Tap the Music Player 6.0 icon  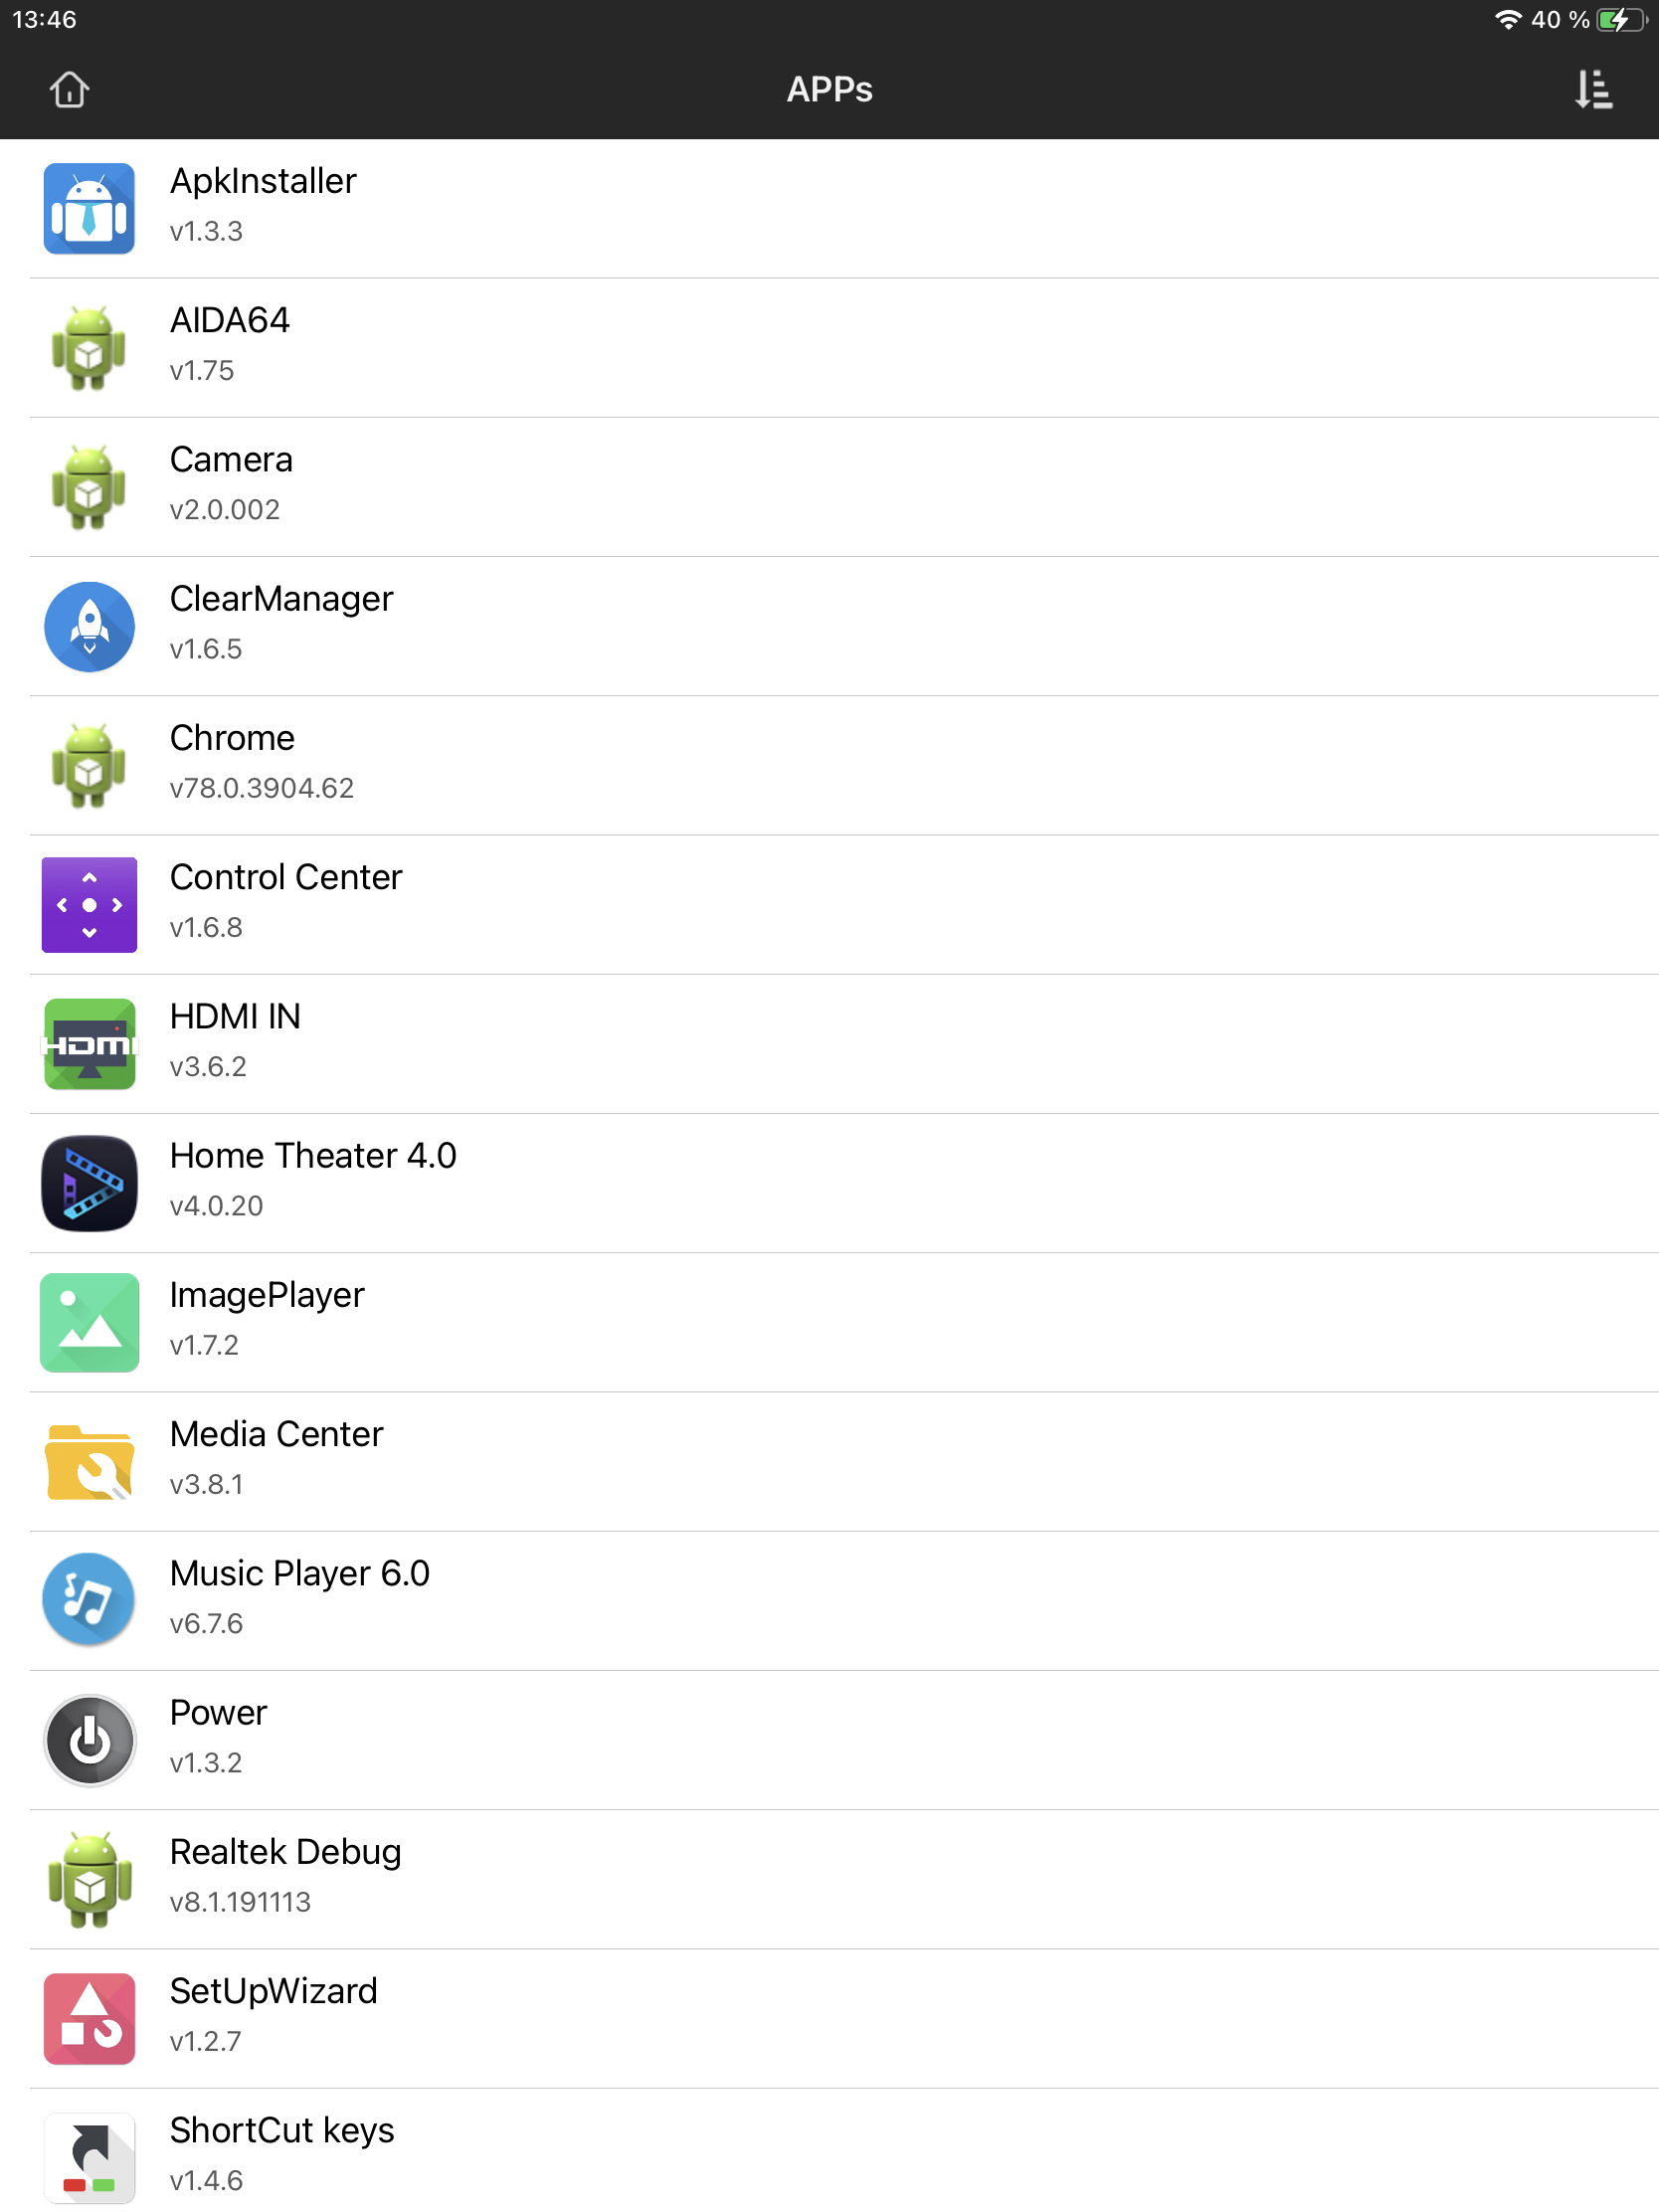pyautogui.click(x=89, y=1600)
